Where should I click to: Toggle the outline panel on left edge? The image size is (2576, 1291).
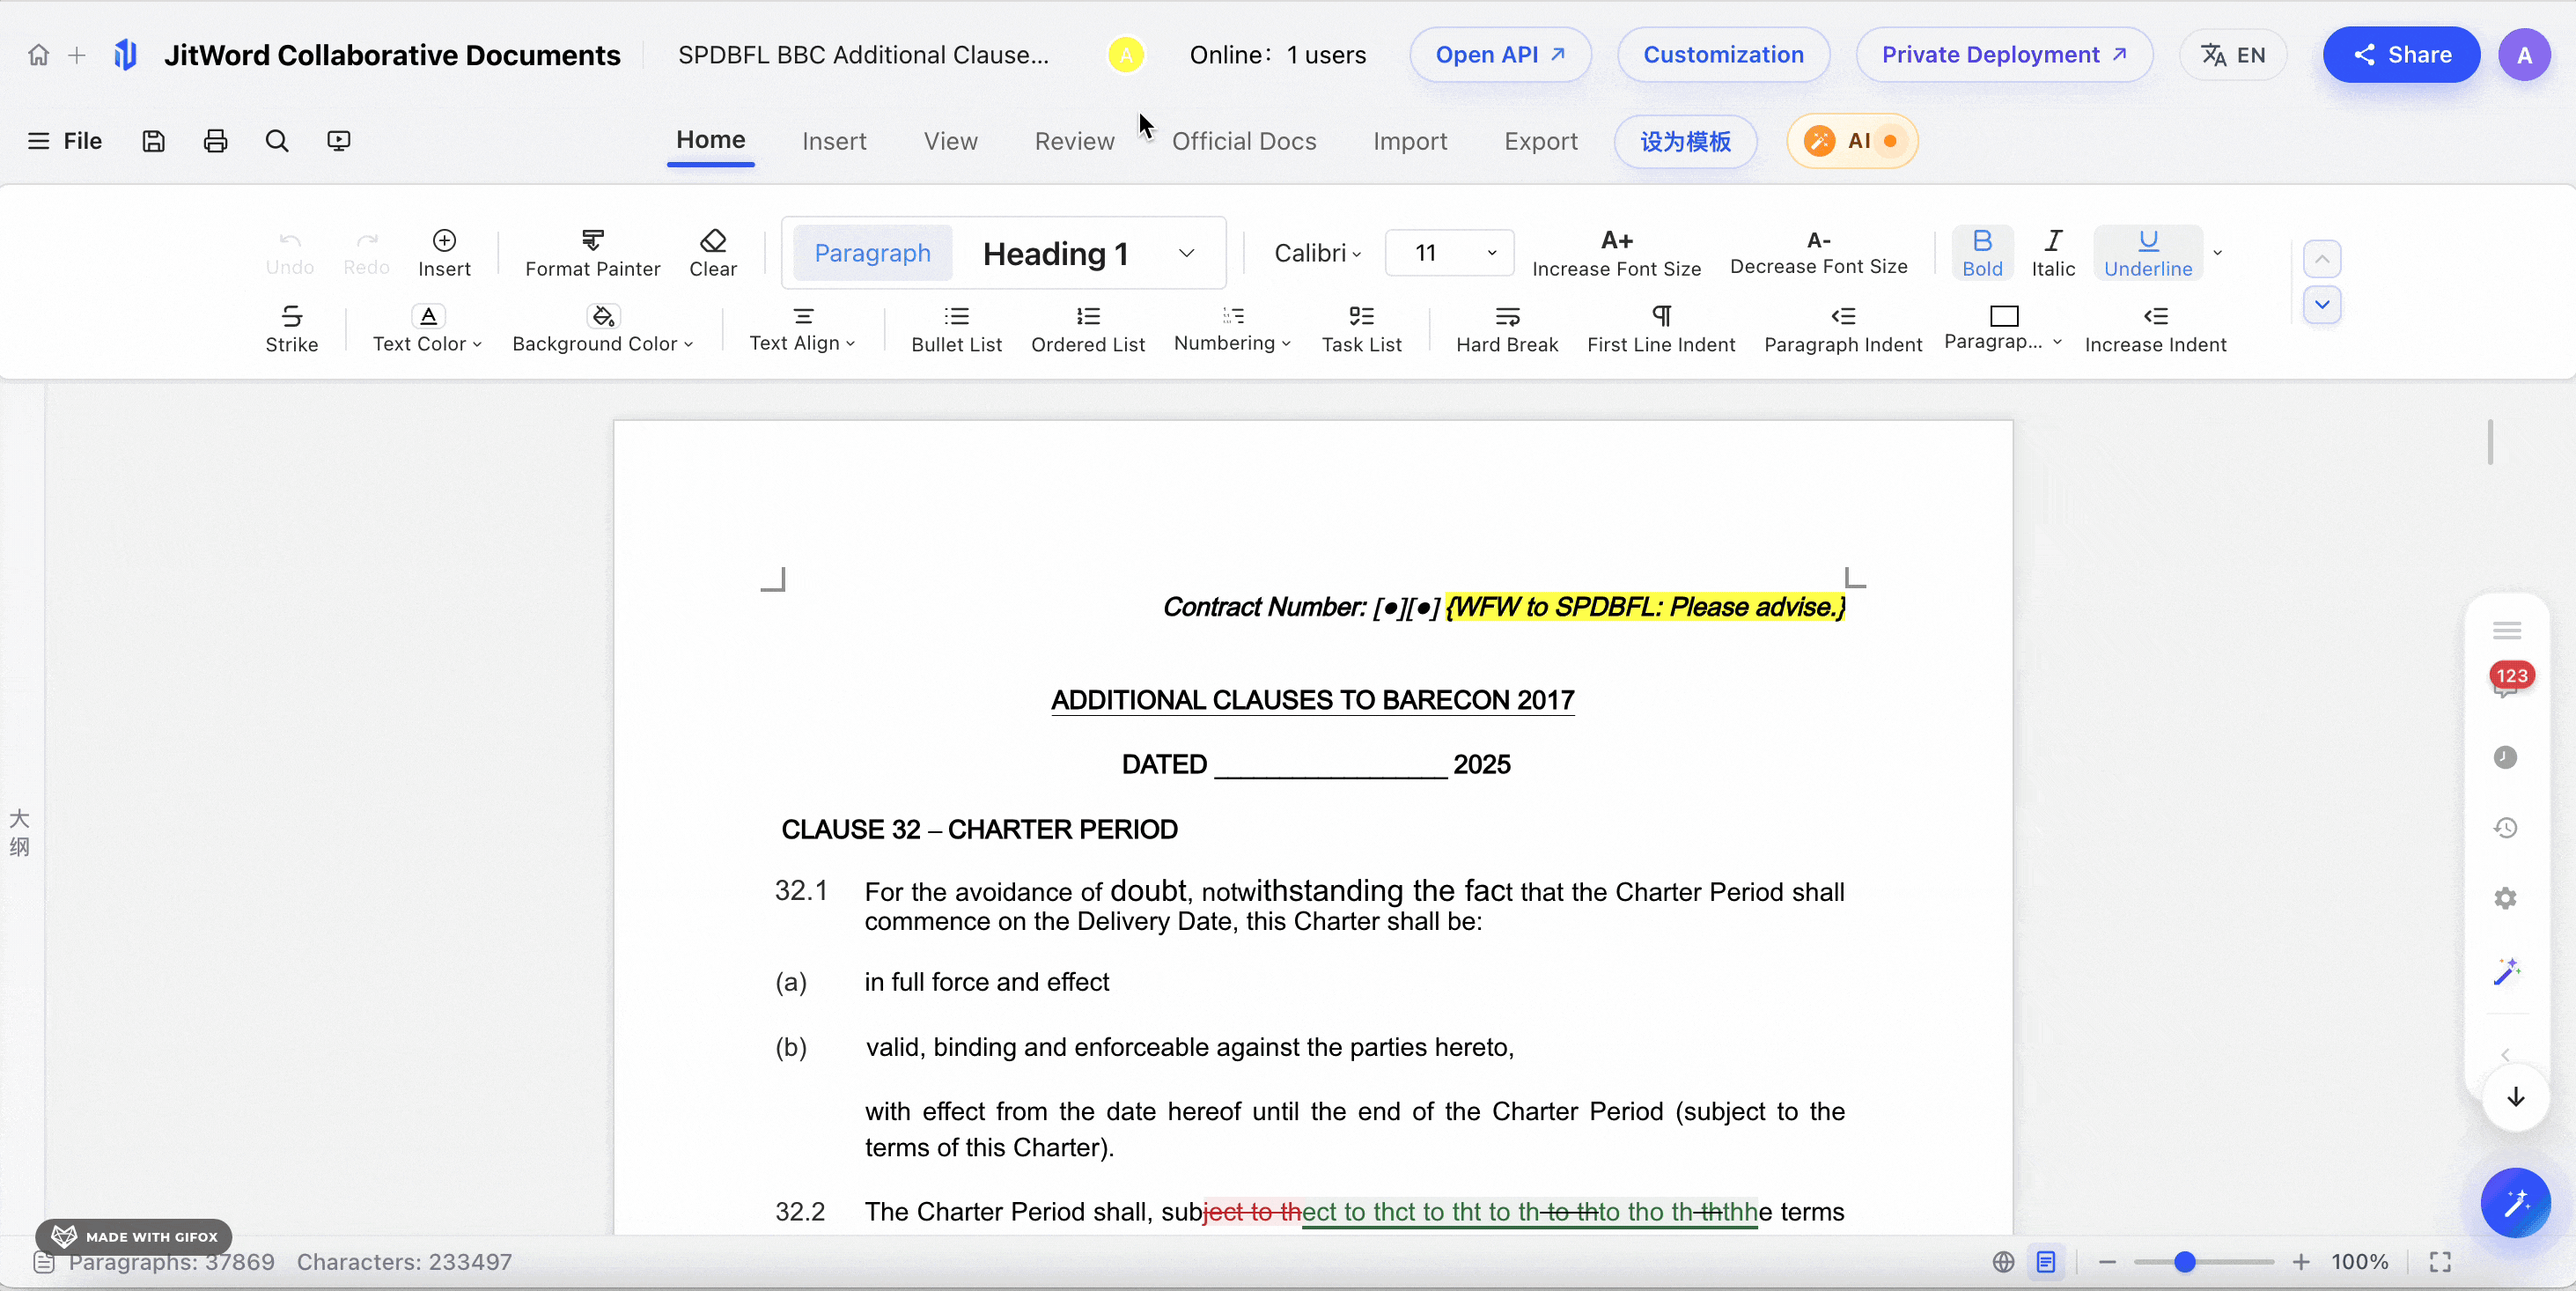point(19,833)
